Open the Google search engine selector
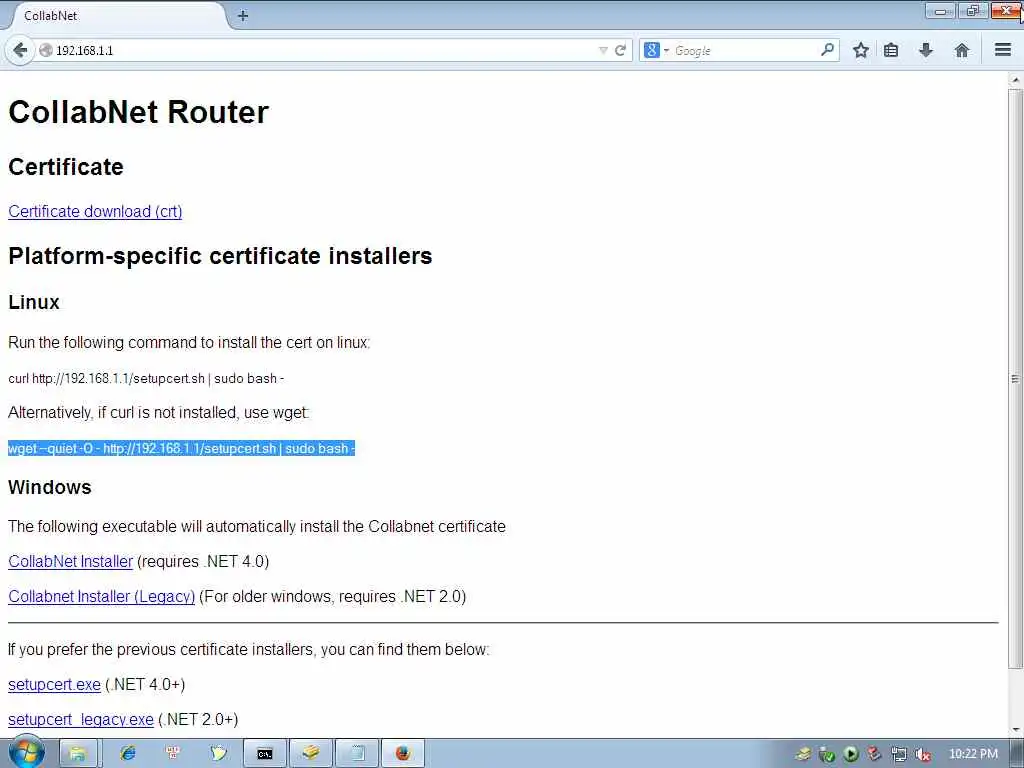This screenshot has width=1024, height=768. (656, 50)
